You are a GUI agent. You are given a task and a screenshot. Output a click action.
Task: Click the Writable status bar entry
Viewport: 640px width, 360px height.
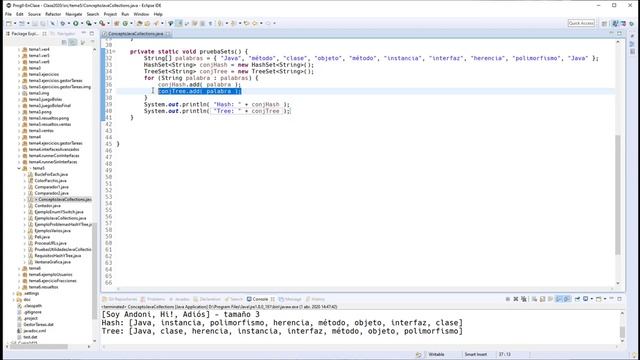436,354
